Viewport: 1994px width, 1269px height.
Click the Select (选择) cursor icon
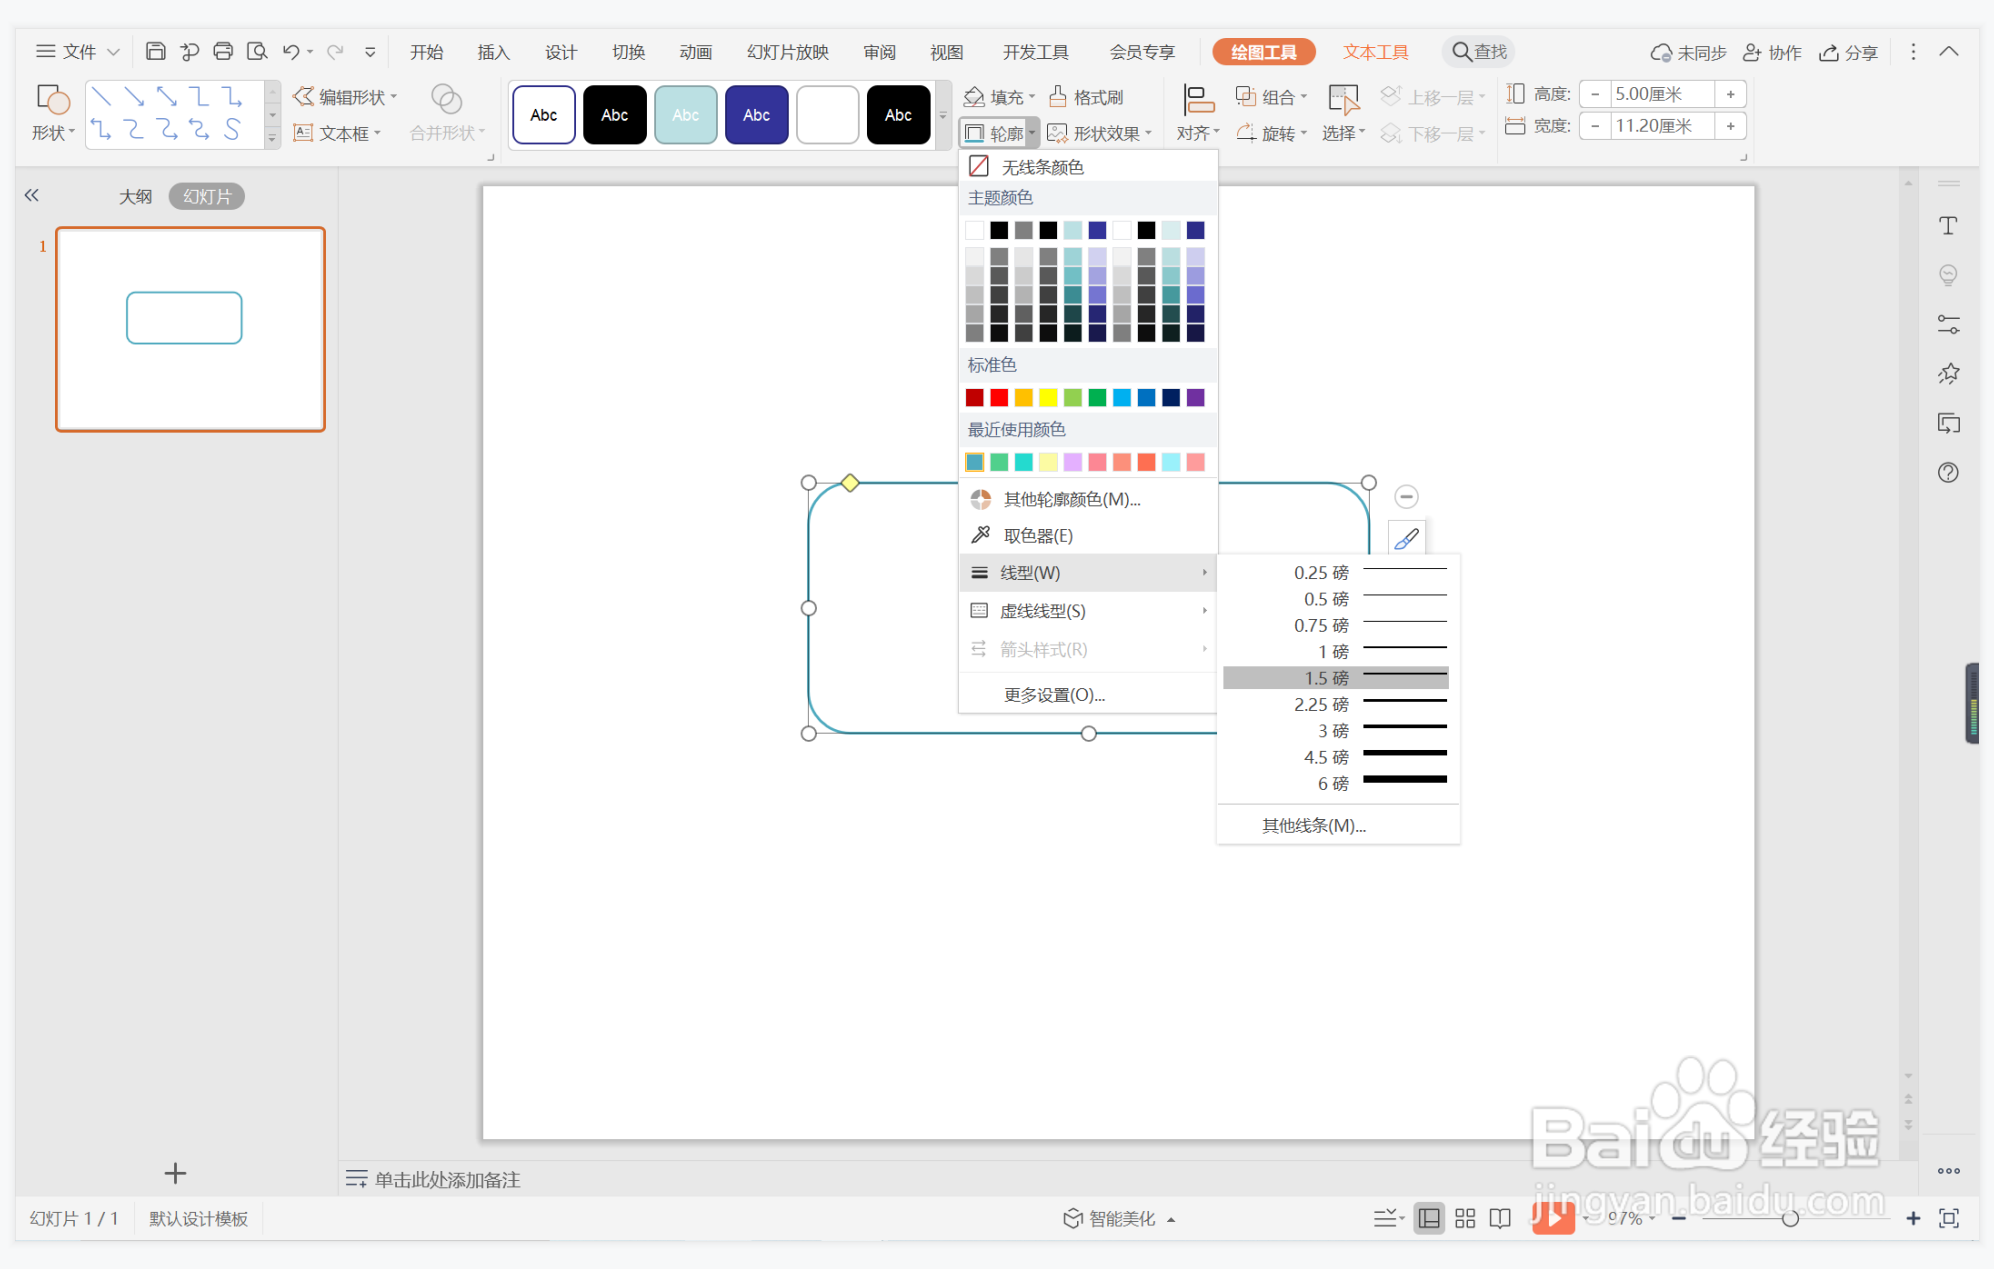1343,100
